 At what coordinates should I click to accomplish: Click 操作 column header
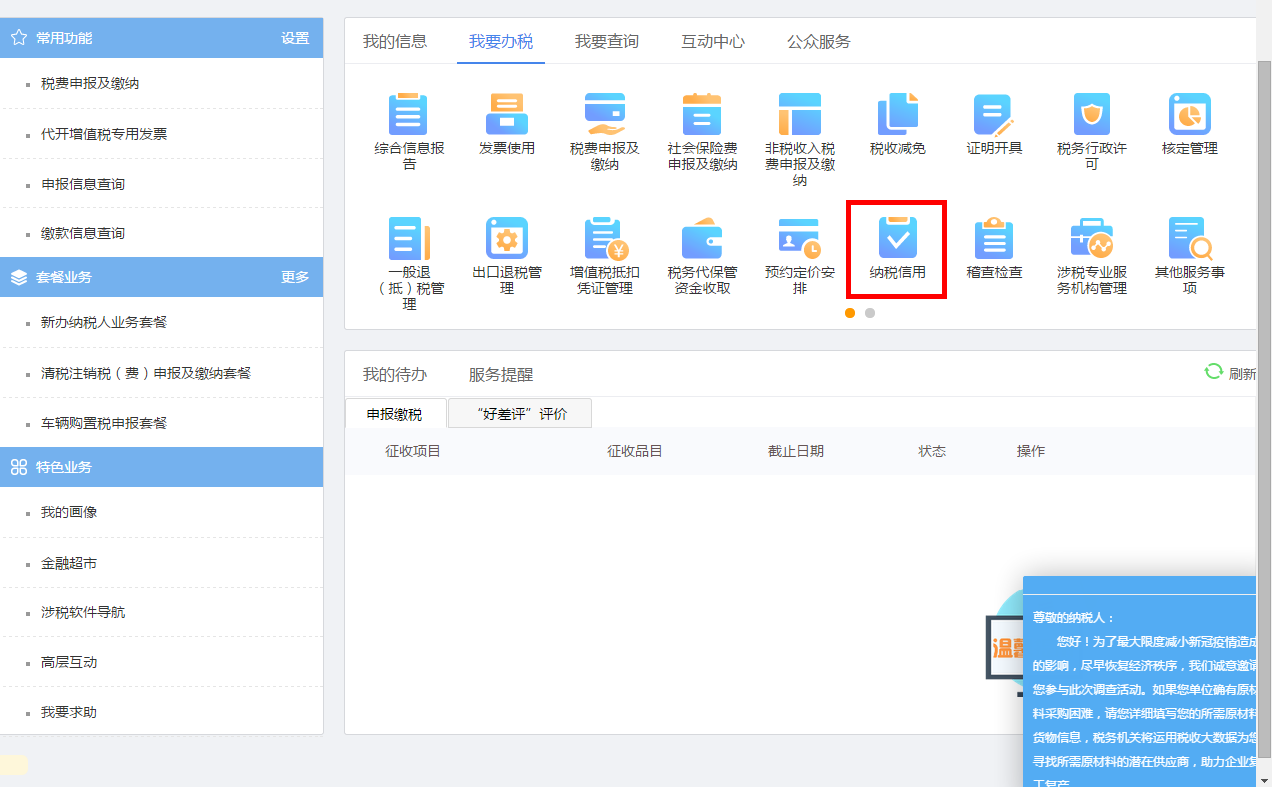(x=1031, y=451)
